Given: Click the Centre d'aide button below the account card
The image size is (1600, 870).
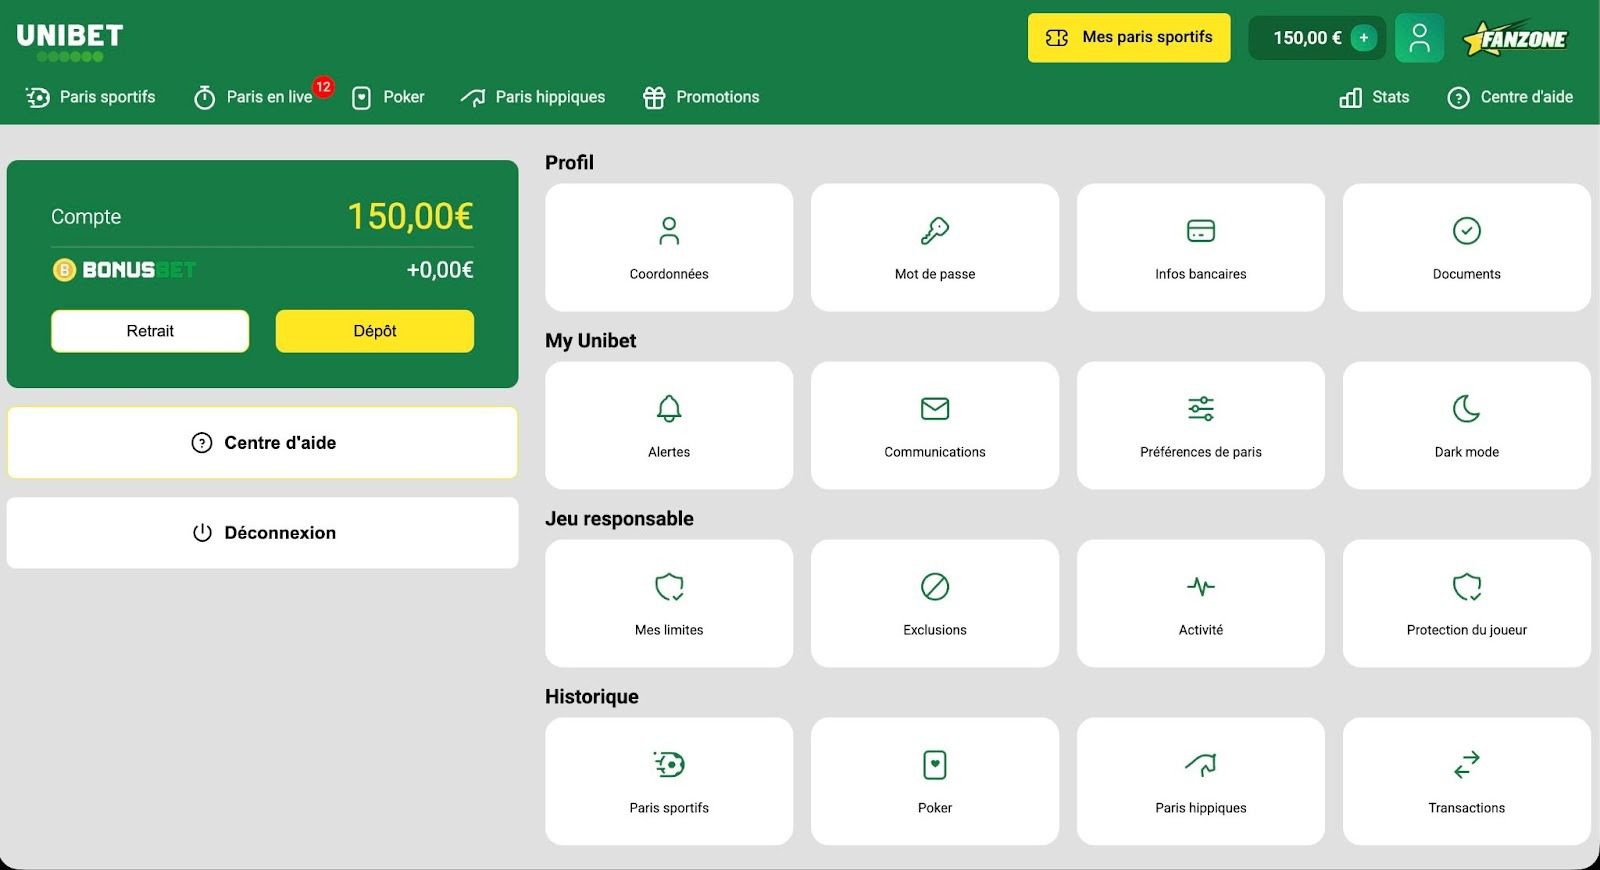Looking at the screenshot, I should point(263,443).
